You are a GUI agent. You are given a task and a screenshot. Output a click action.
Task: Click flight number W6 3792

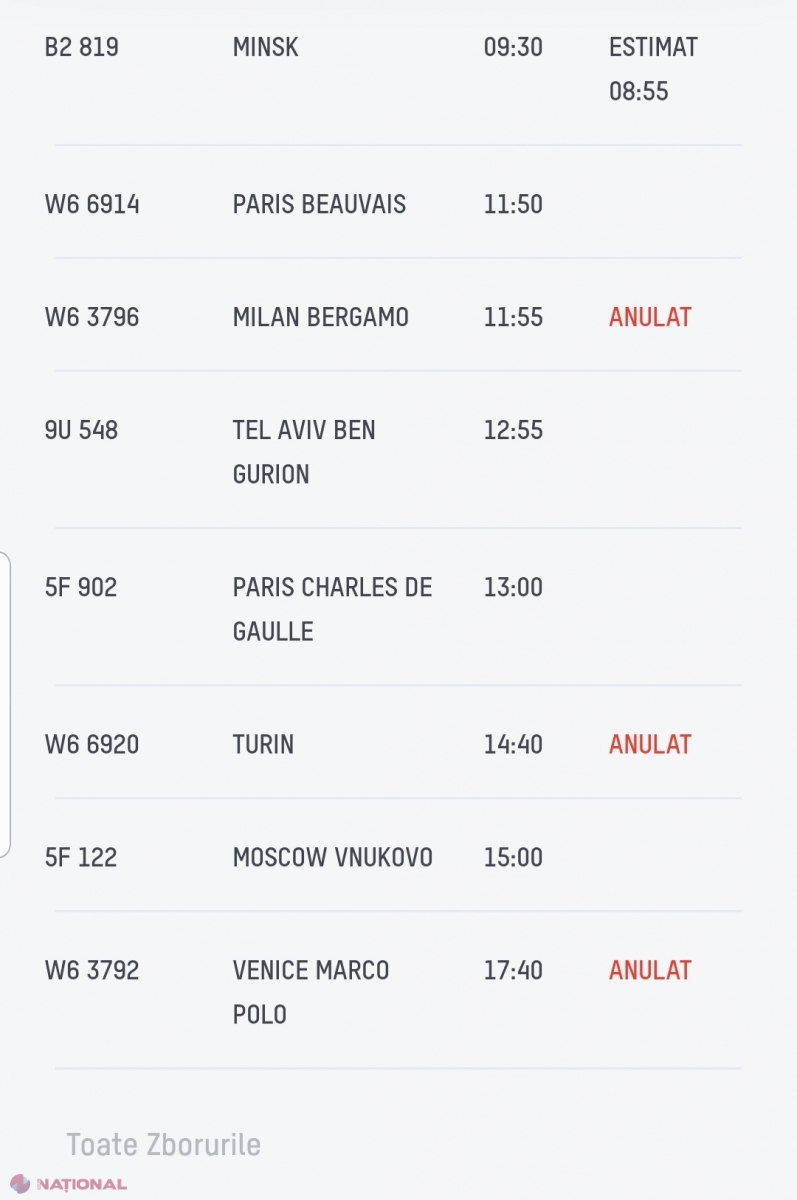[92, 970]
